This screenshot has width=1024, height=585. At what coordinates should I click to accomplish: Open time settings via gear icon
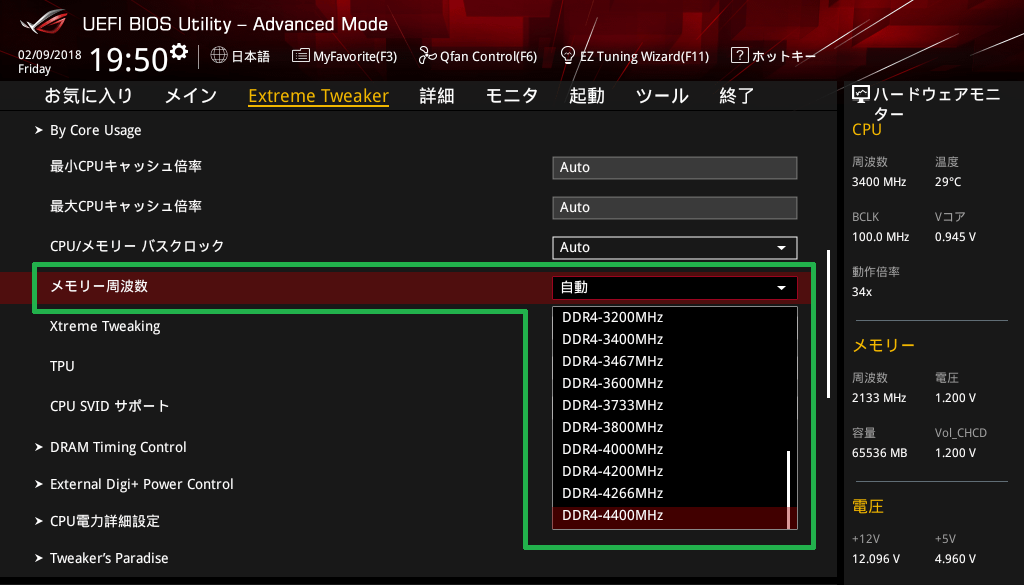coord(178,51)
